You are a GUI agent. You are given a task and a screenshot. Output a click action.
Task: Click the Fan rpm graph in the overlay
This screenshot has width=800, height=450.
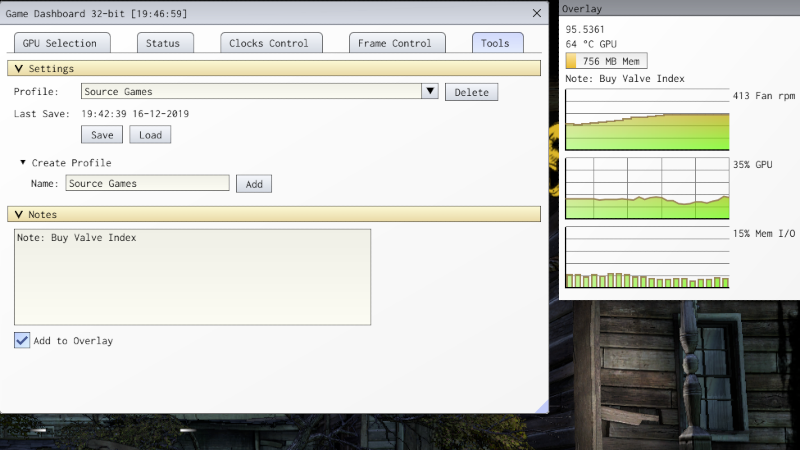pyautogui.click(x=647, y=120)
